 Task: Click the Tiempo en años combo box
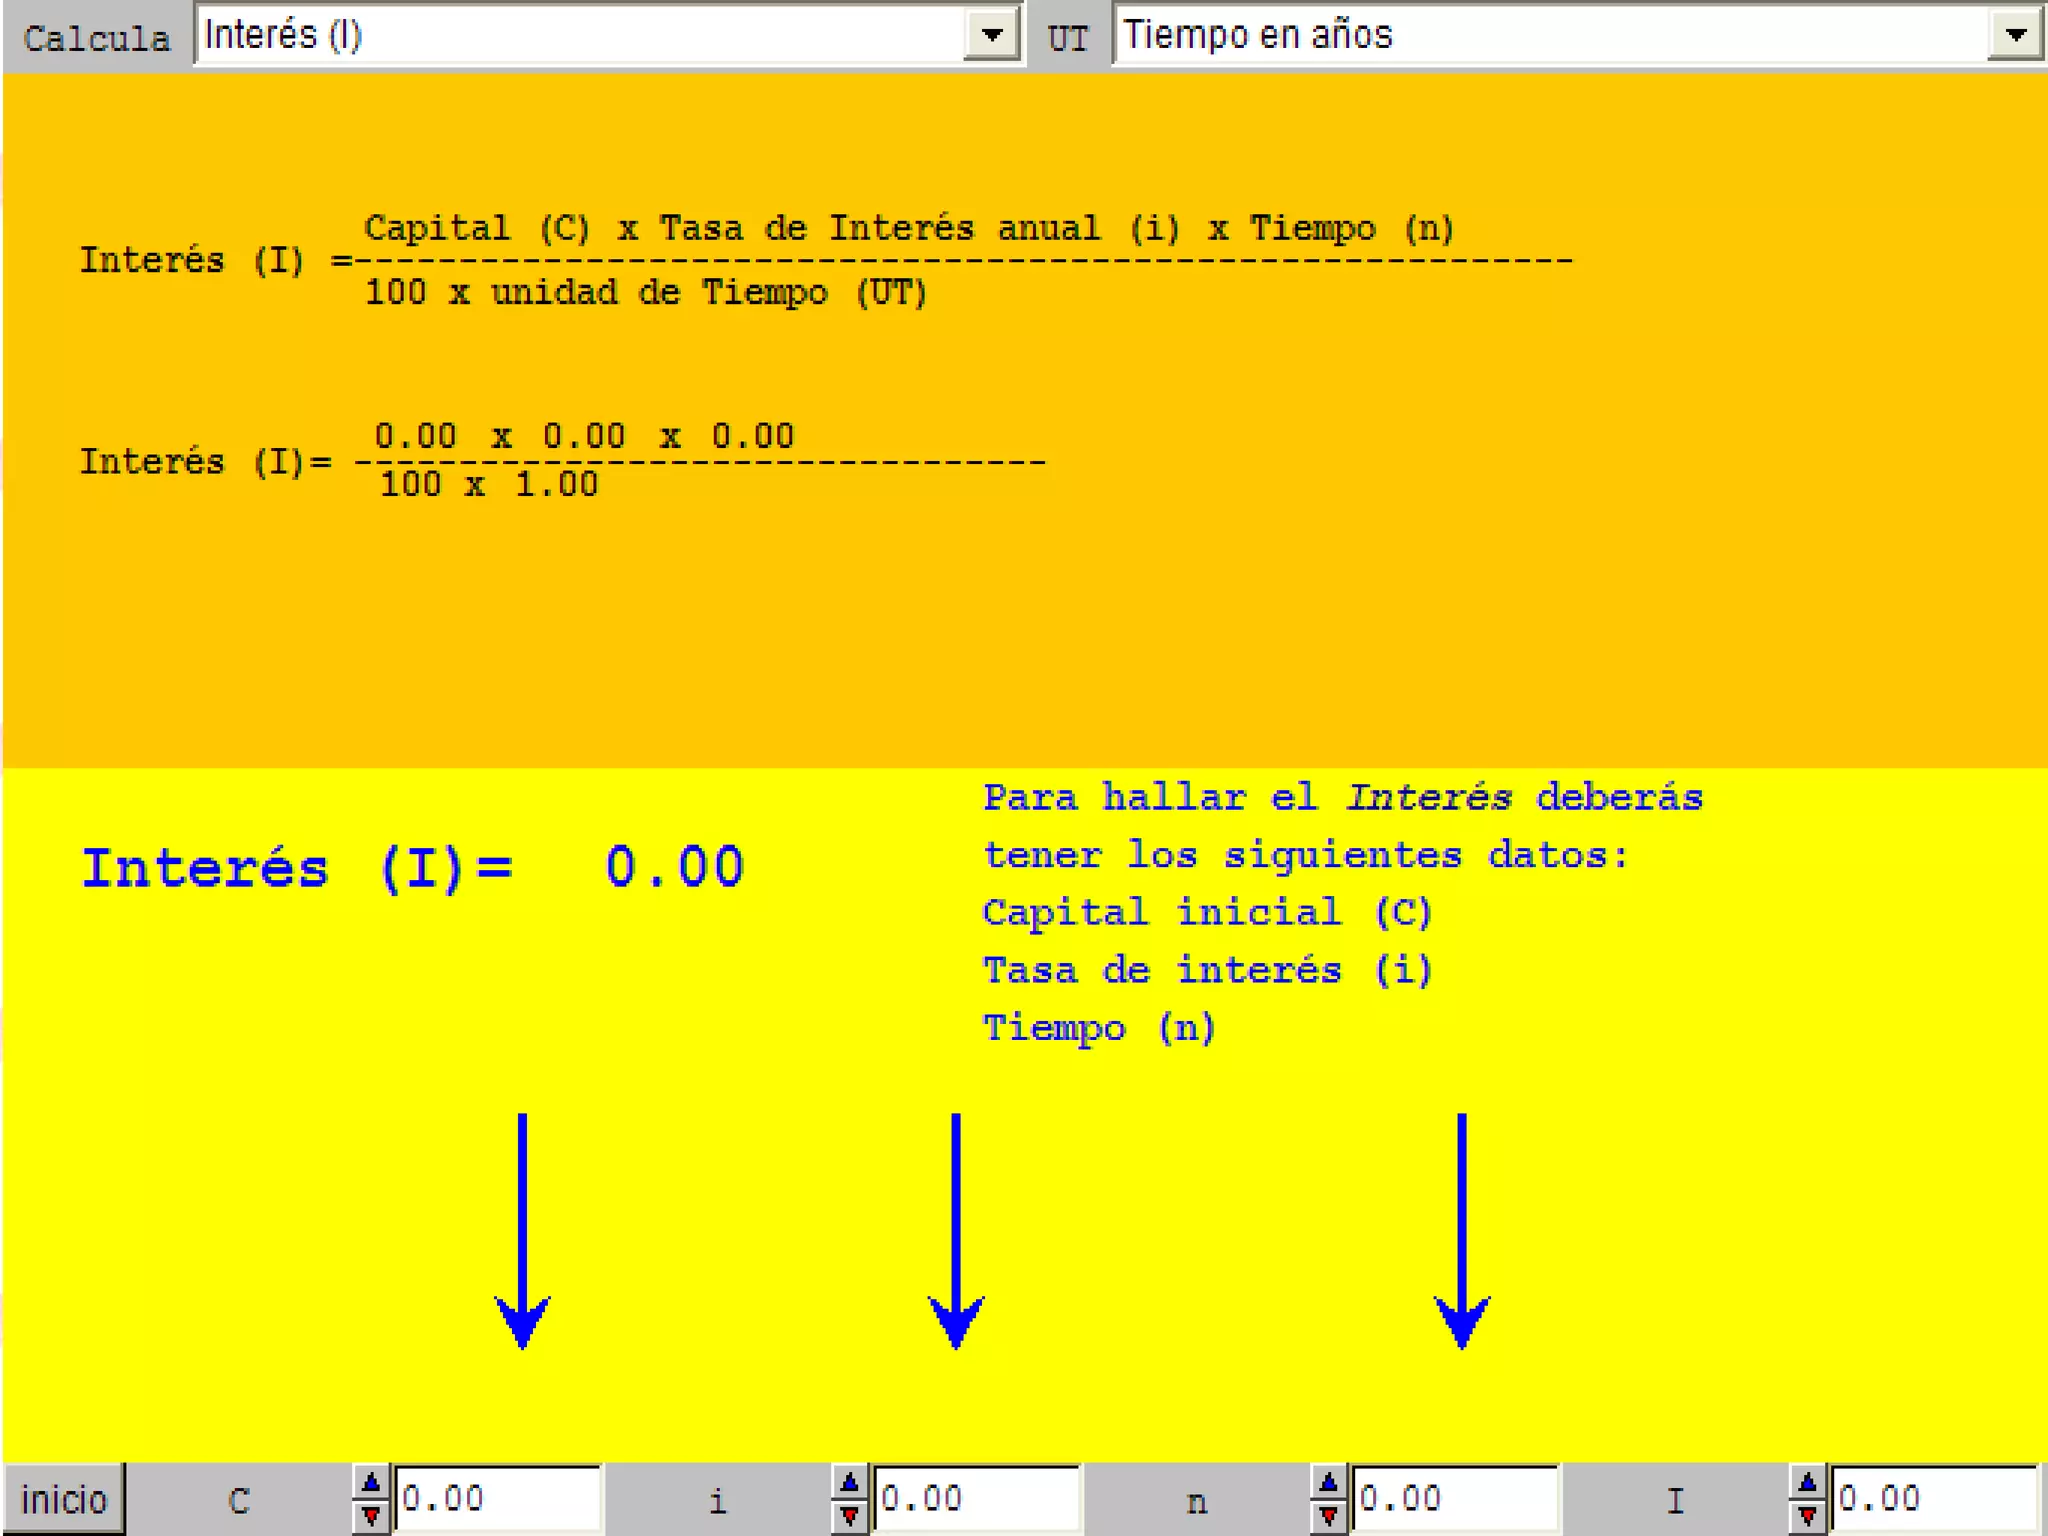(1550, 35)
